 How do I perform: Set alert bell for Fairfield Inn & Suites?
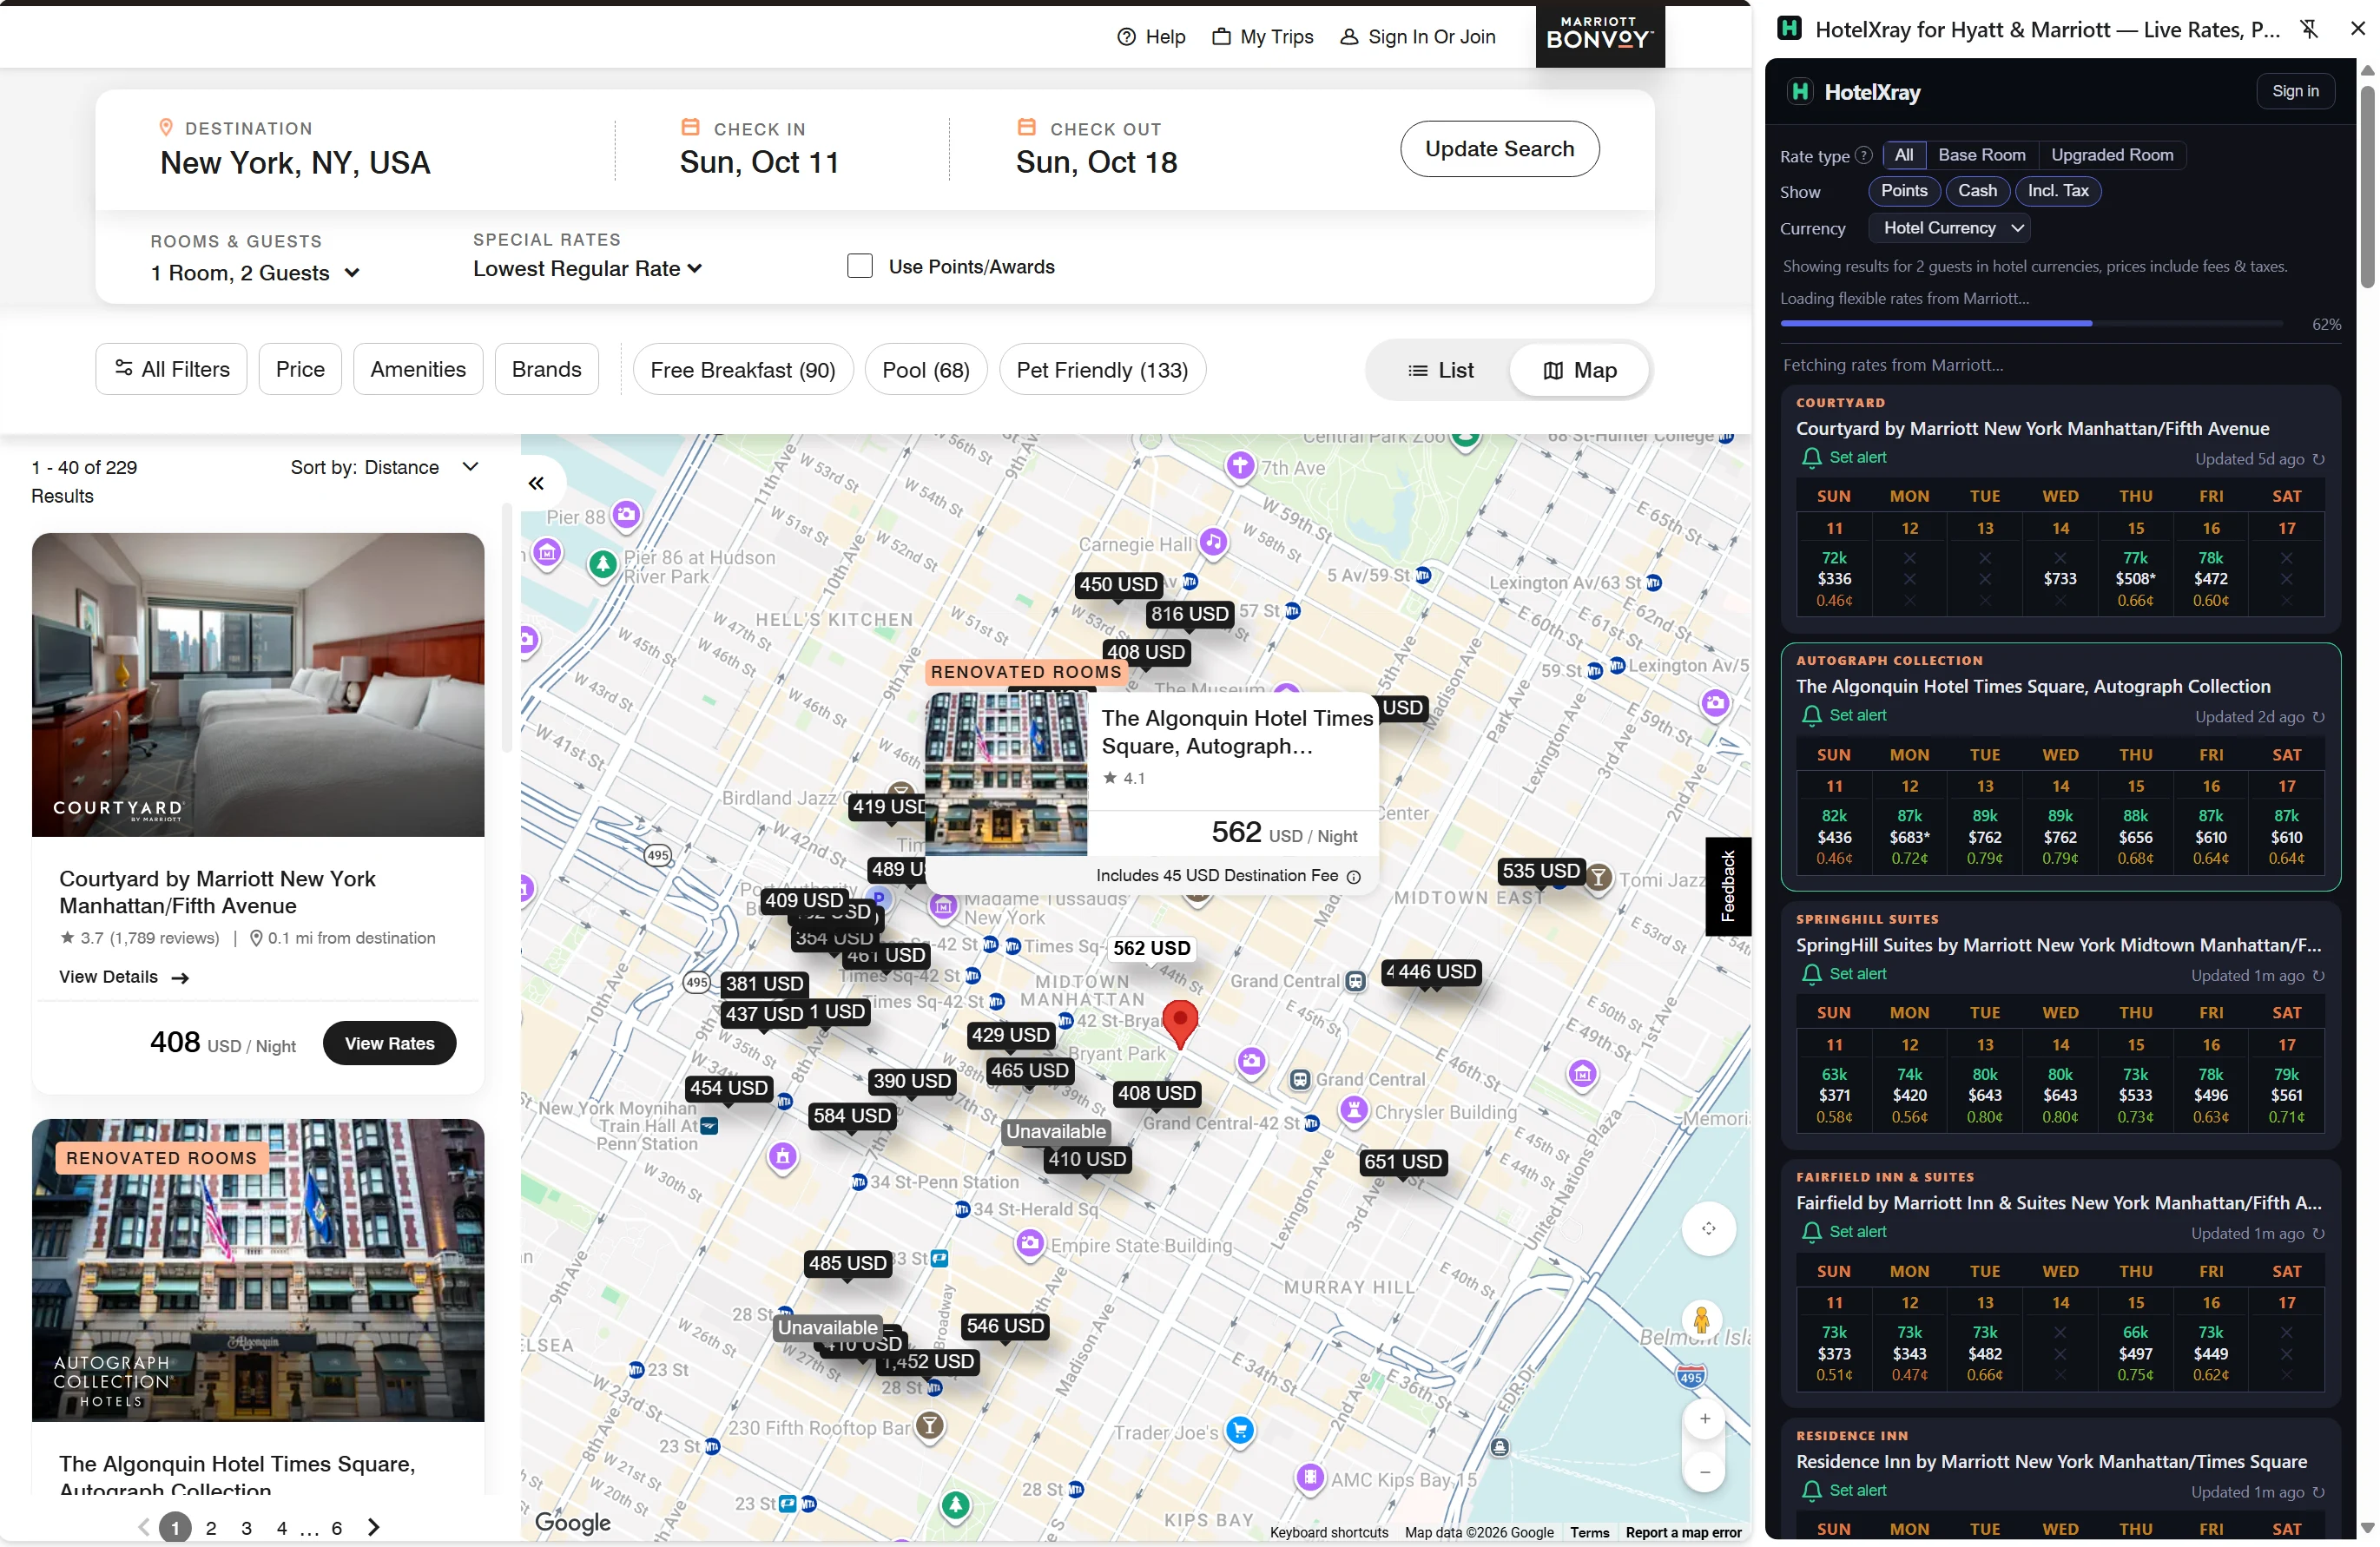click(x=1810, y=1232)
